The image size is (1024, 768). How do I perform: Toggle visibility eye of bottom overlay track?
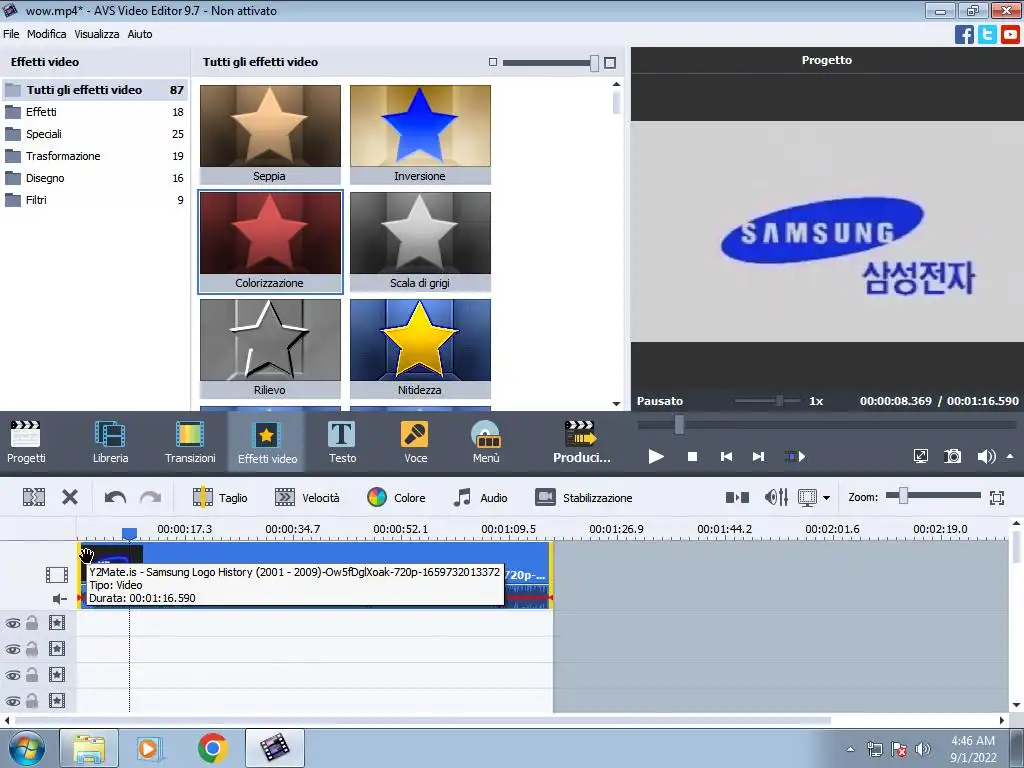pos(12,702)
